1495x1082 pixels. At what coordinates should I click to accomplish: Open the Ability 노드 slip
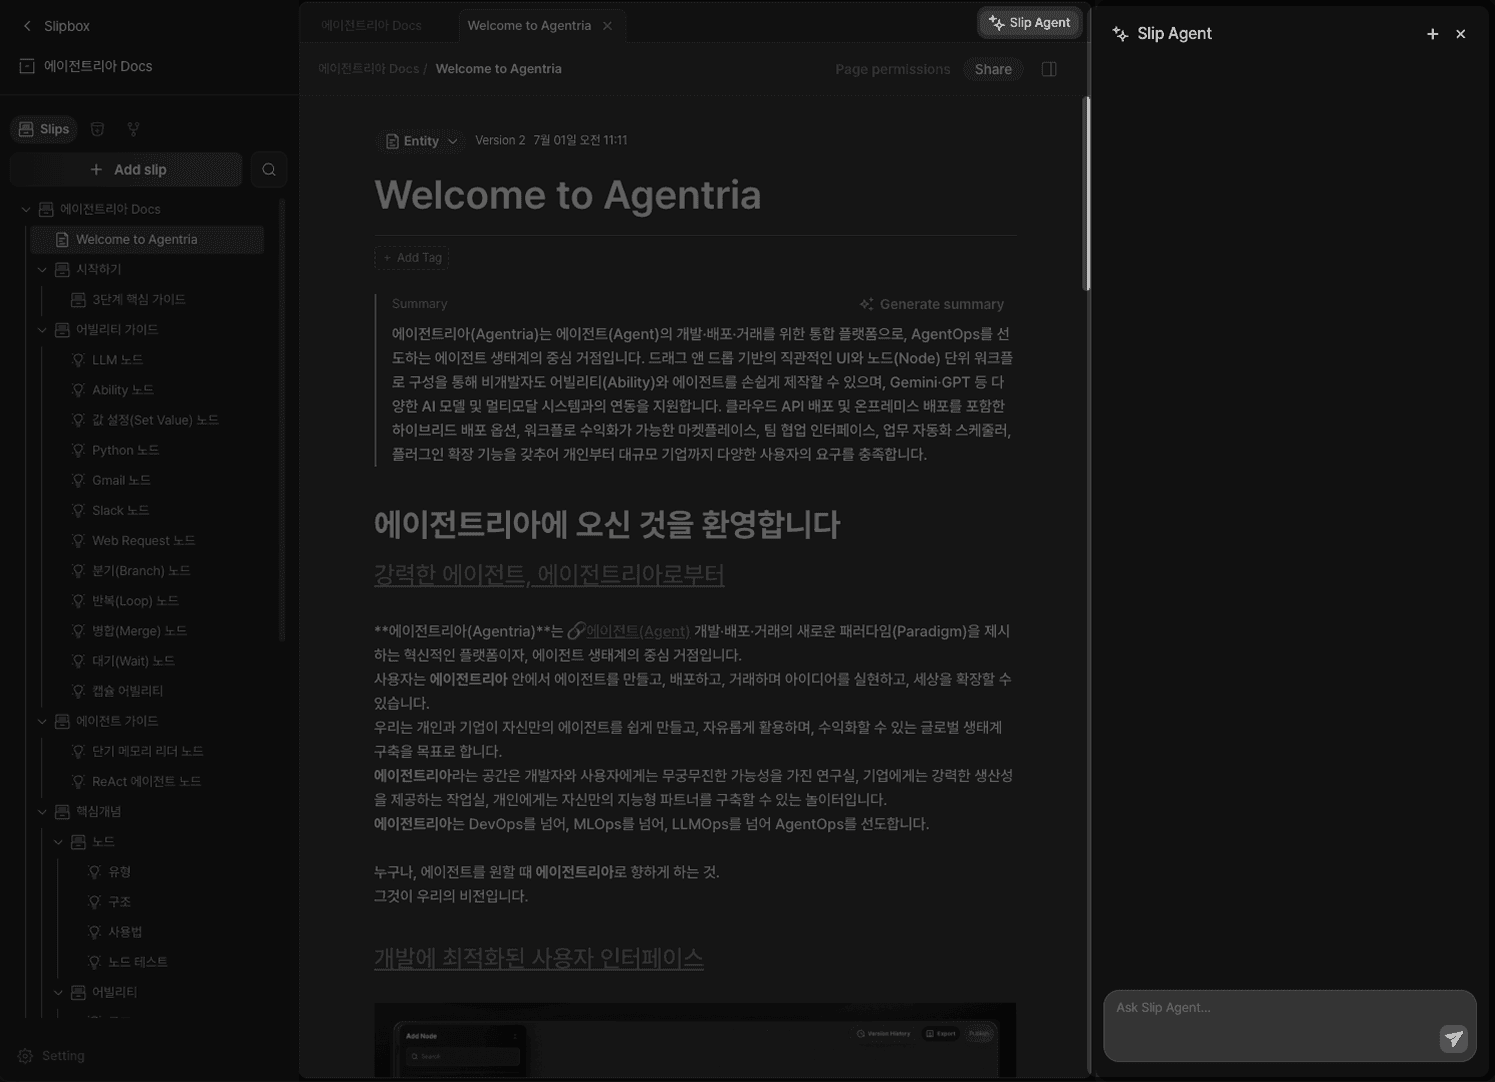122,390
